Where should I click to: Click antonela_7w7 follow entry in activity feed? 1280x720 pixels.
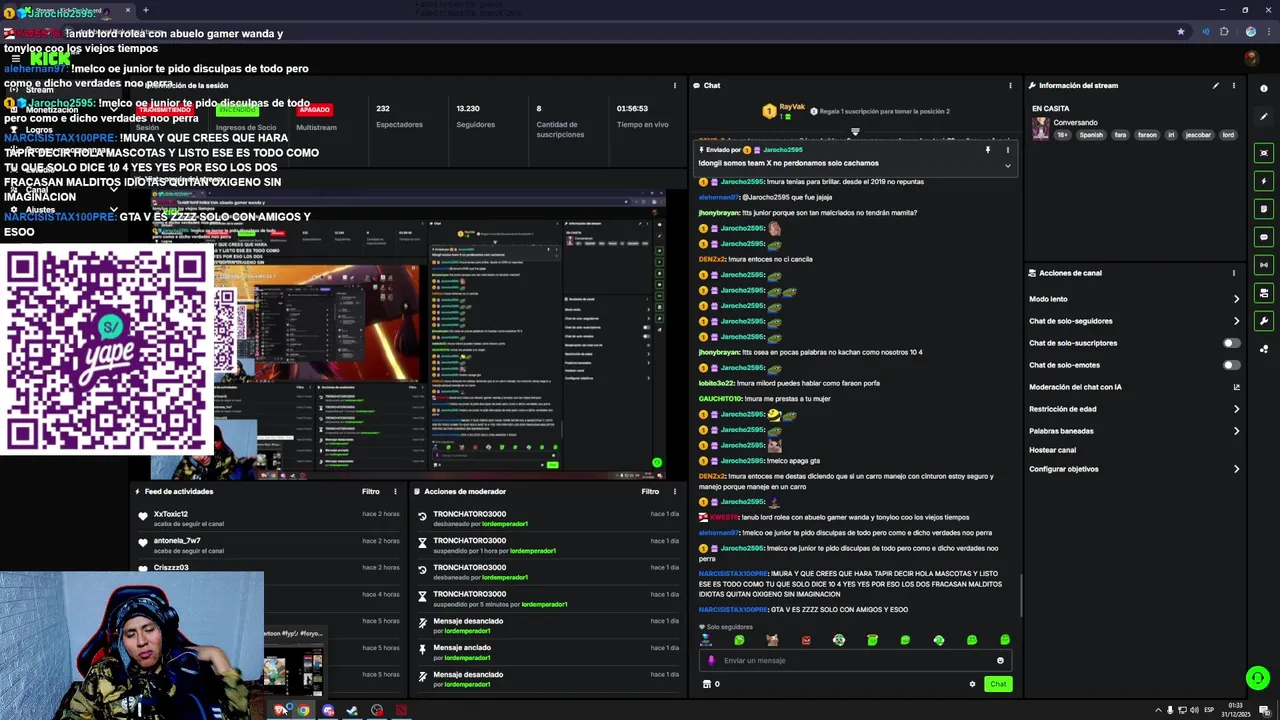coord(270,545)
